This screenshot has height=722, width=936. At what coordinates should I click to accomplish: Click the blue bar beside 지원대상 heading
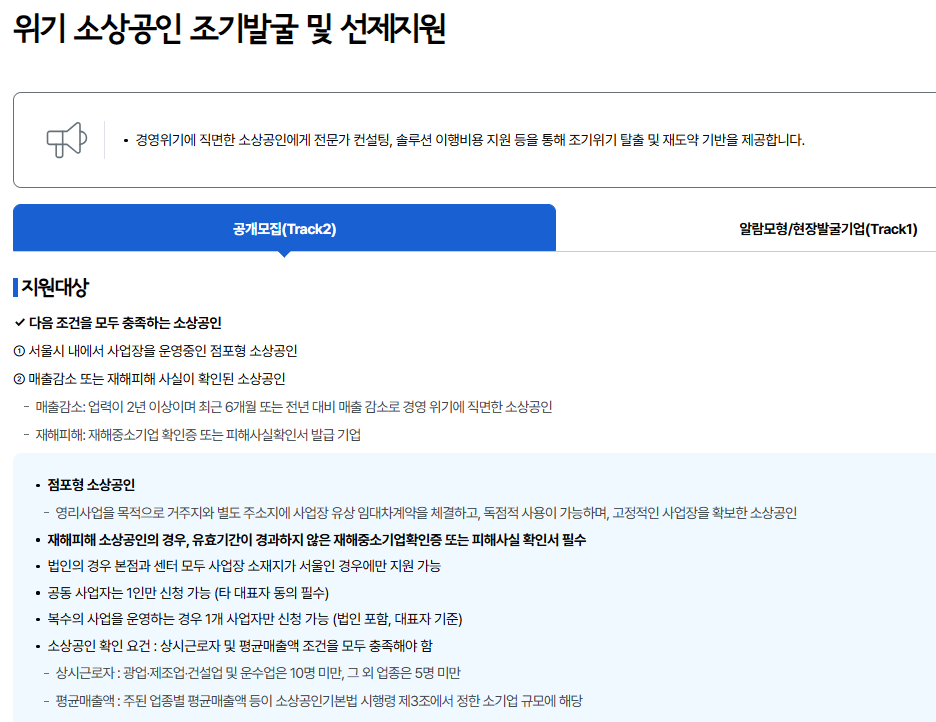click(15, 288)
